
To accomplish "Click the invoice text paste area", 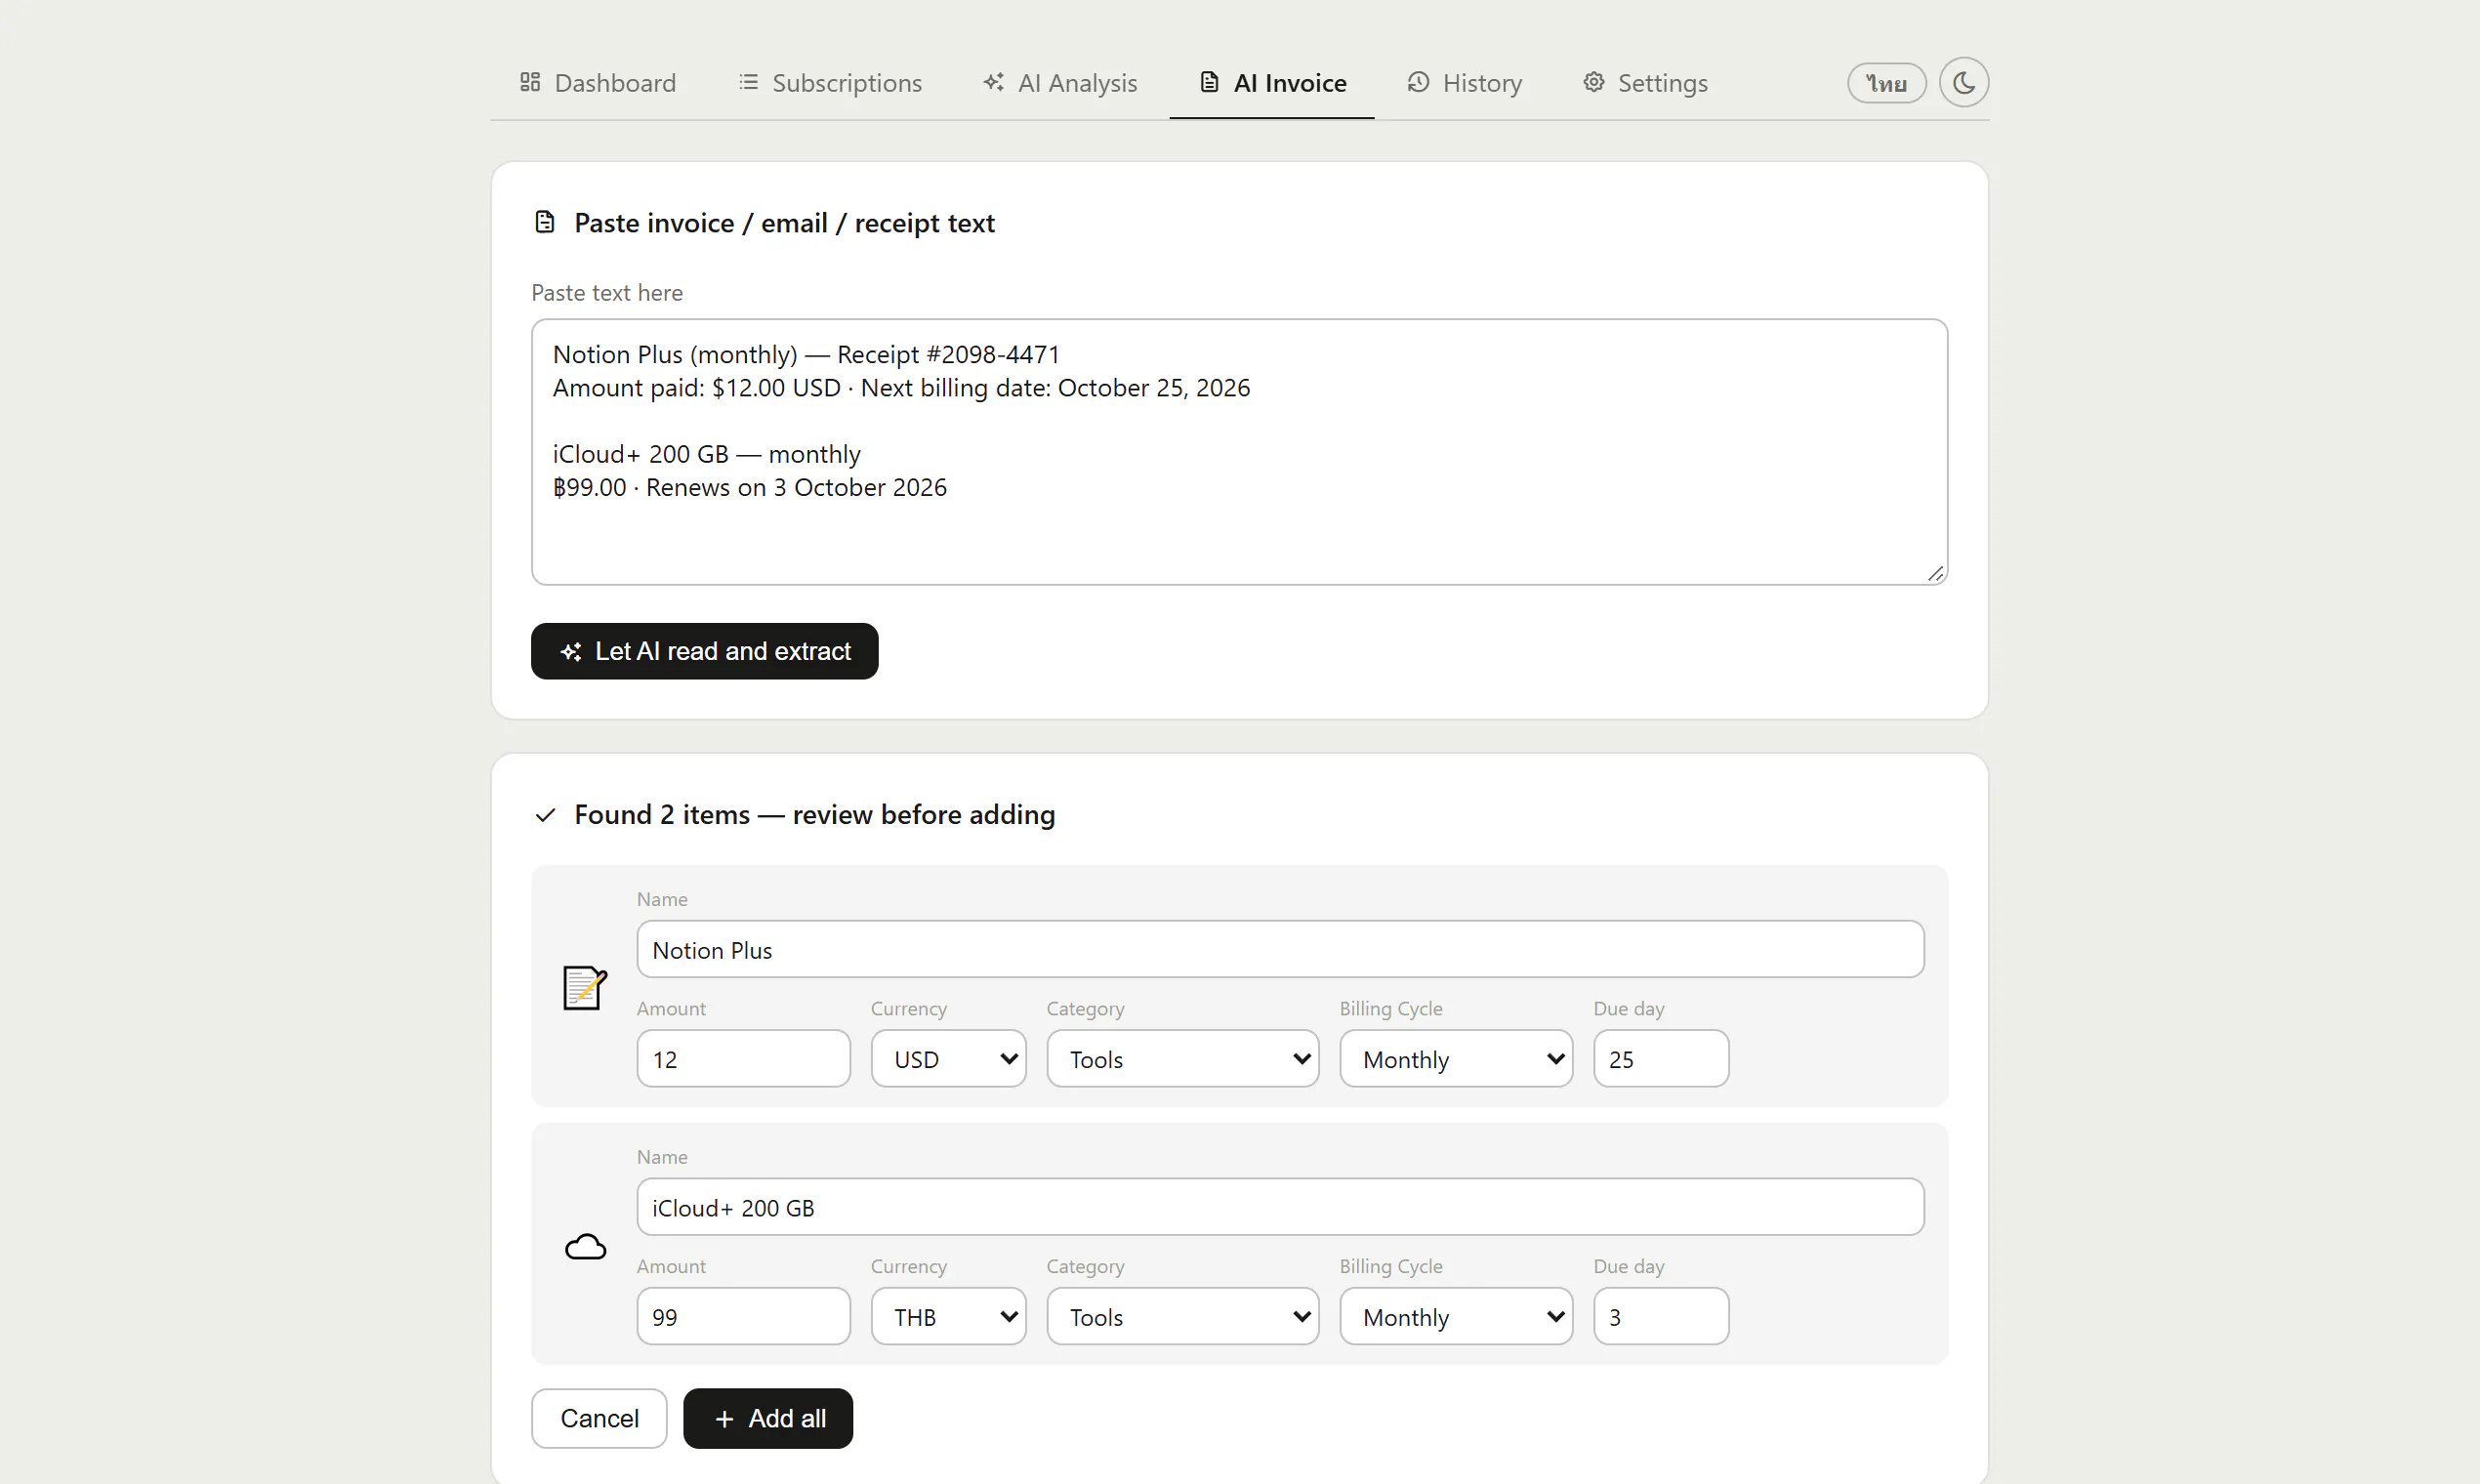I will (x=1239, y=452).
